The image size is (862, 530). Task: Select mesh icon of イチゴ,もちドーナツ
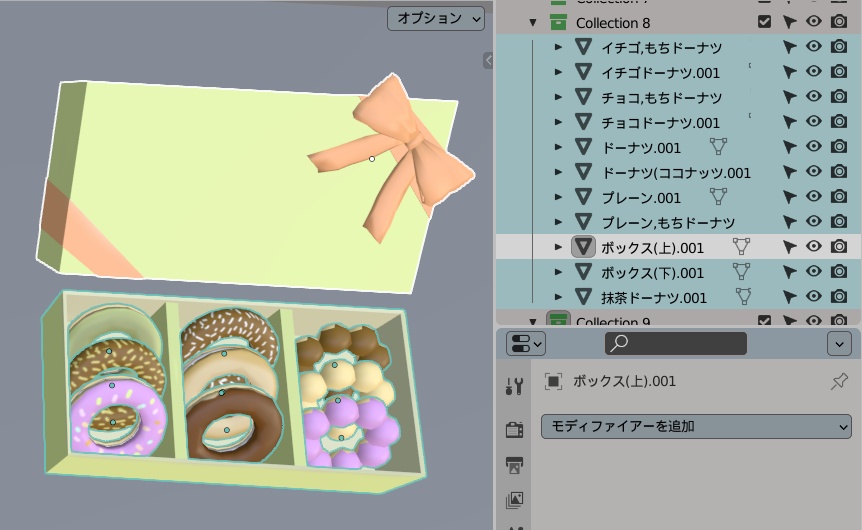coord(583,47)
